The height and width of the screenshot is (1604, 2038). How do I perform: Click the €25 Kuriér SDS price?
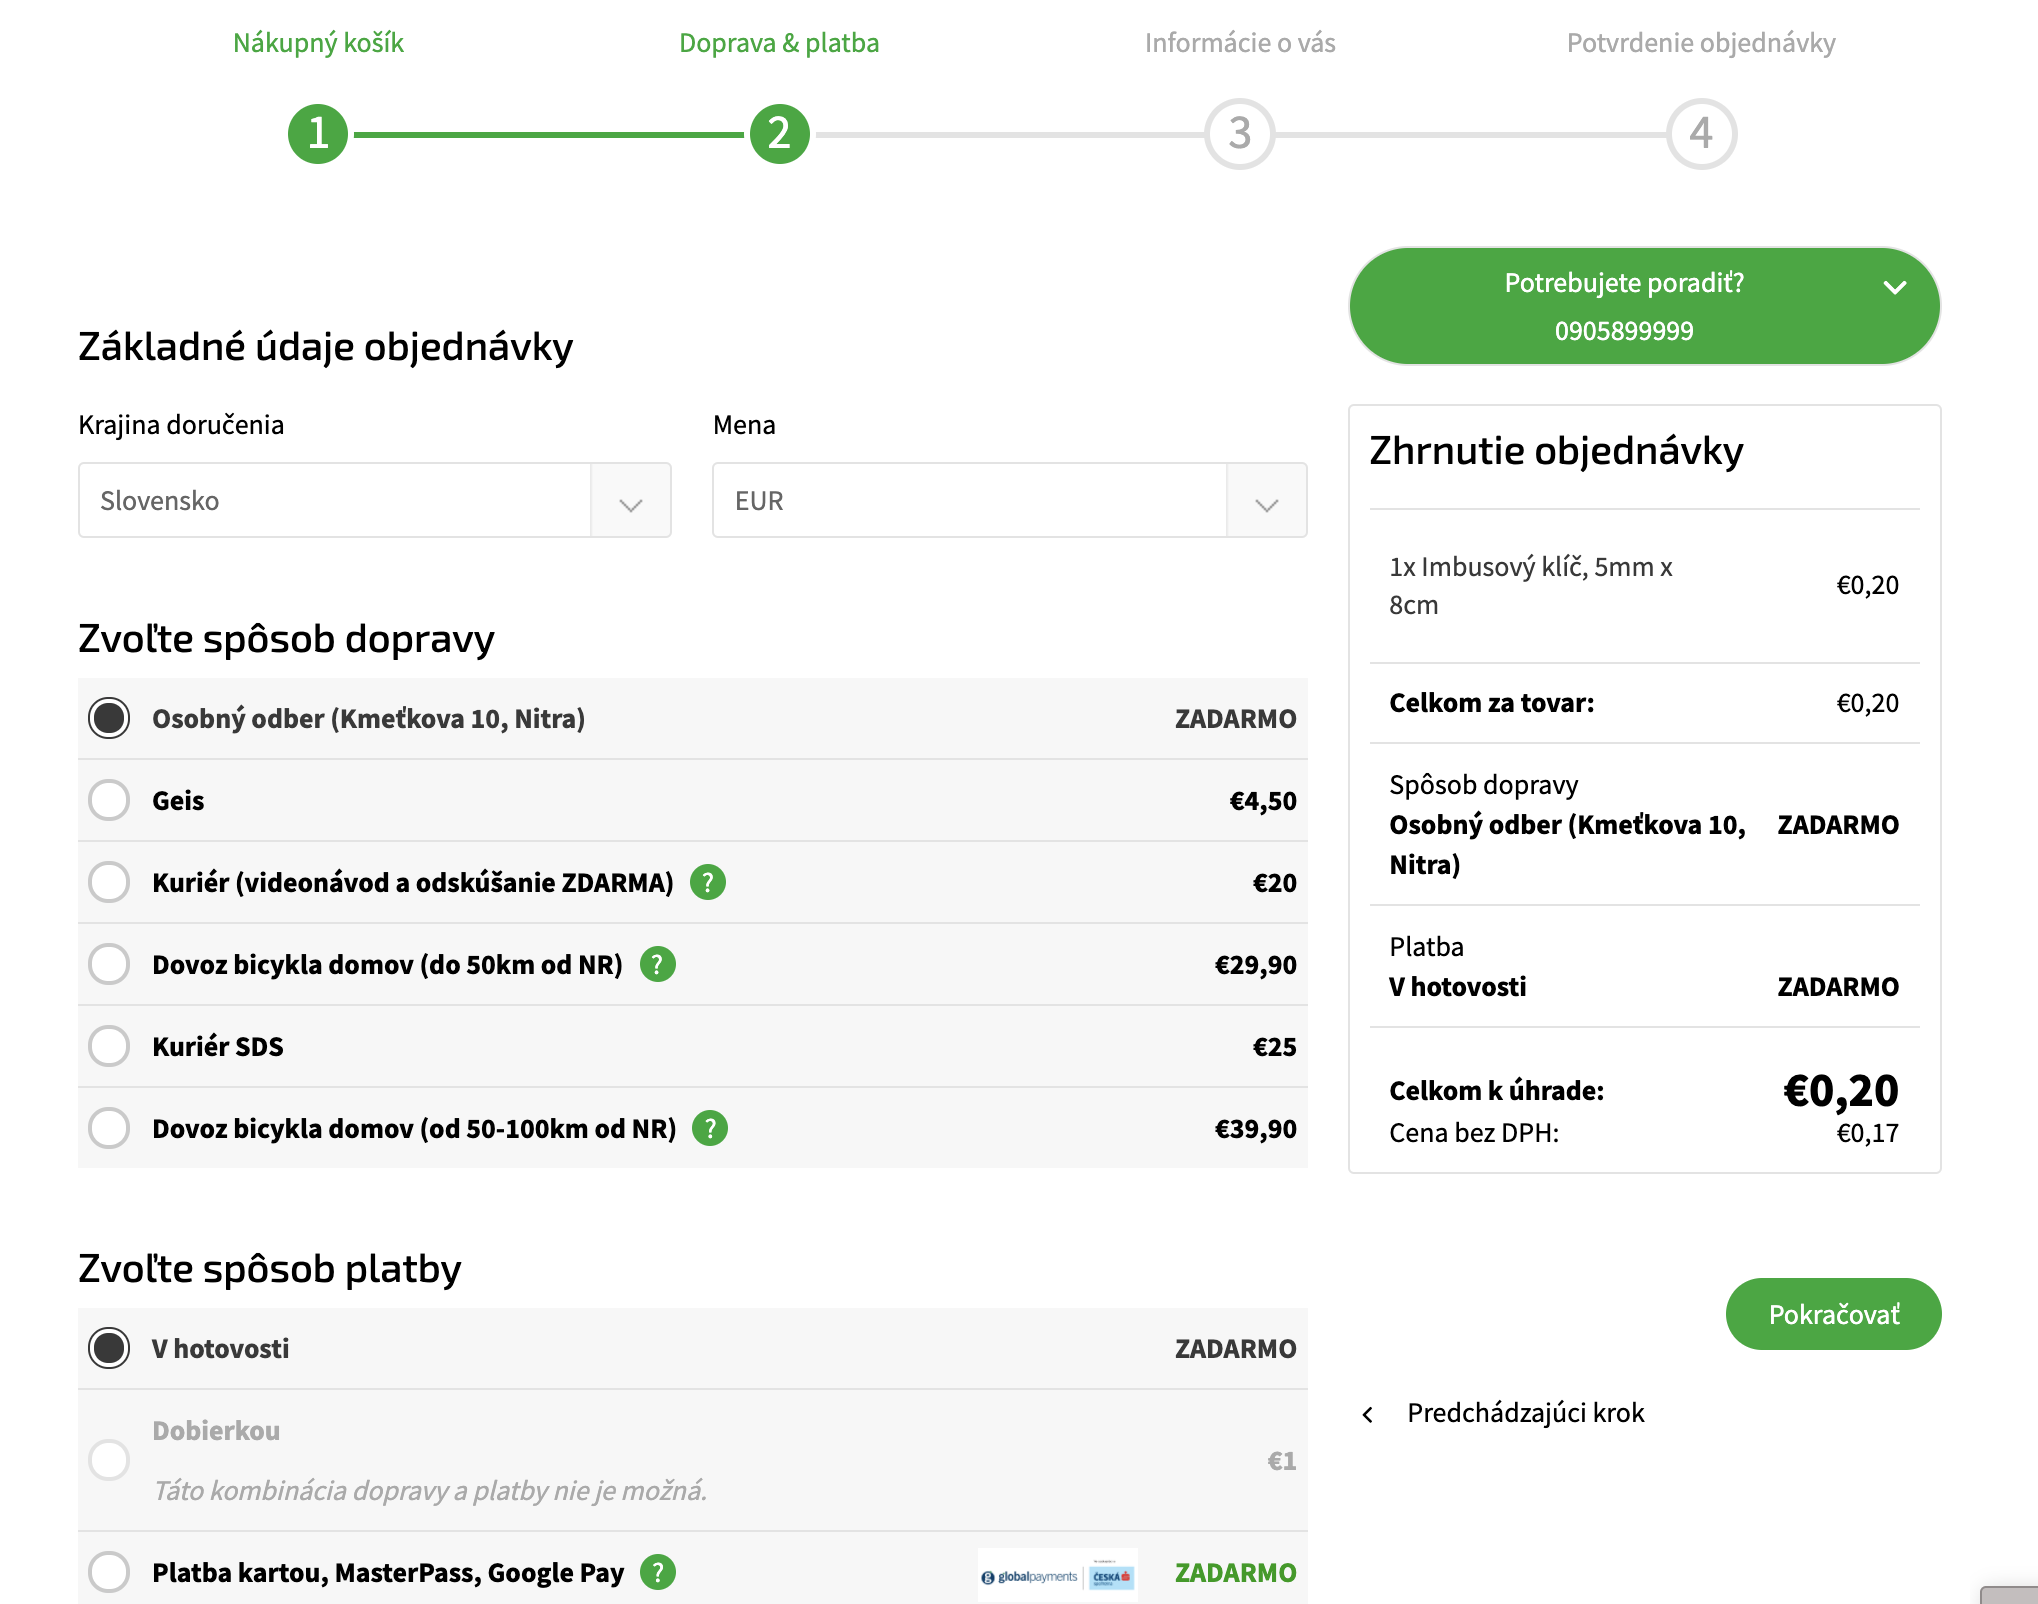[x=1275, y=1047]
